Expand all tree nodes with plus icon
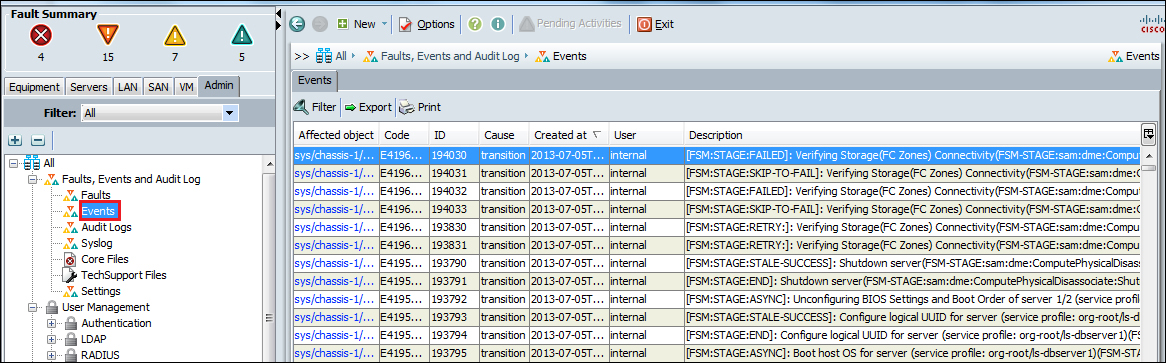 pos(15,140)
